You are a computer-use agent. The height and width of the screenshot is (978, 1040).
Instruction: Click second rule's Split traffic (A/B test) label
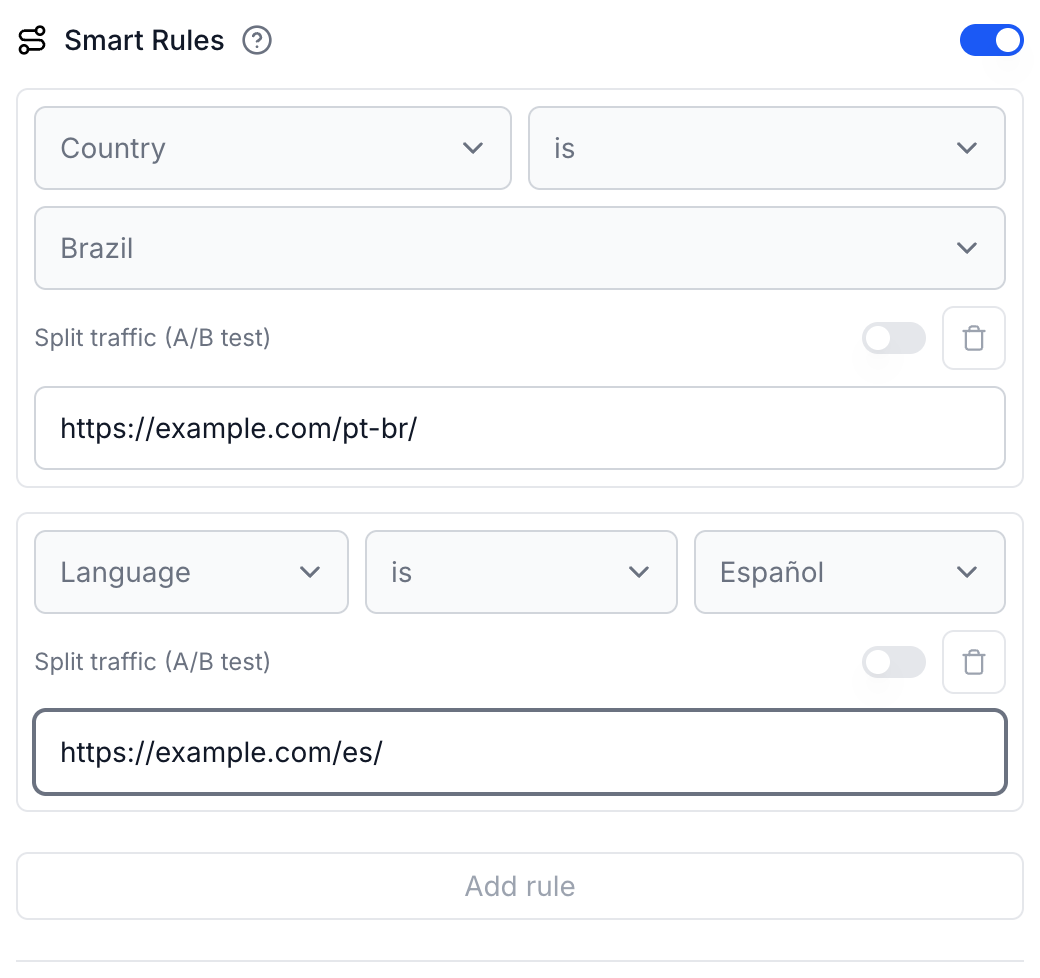click(153, 662)
